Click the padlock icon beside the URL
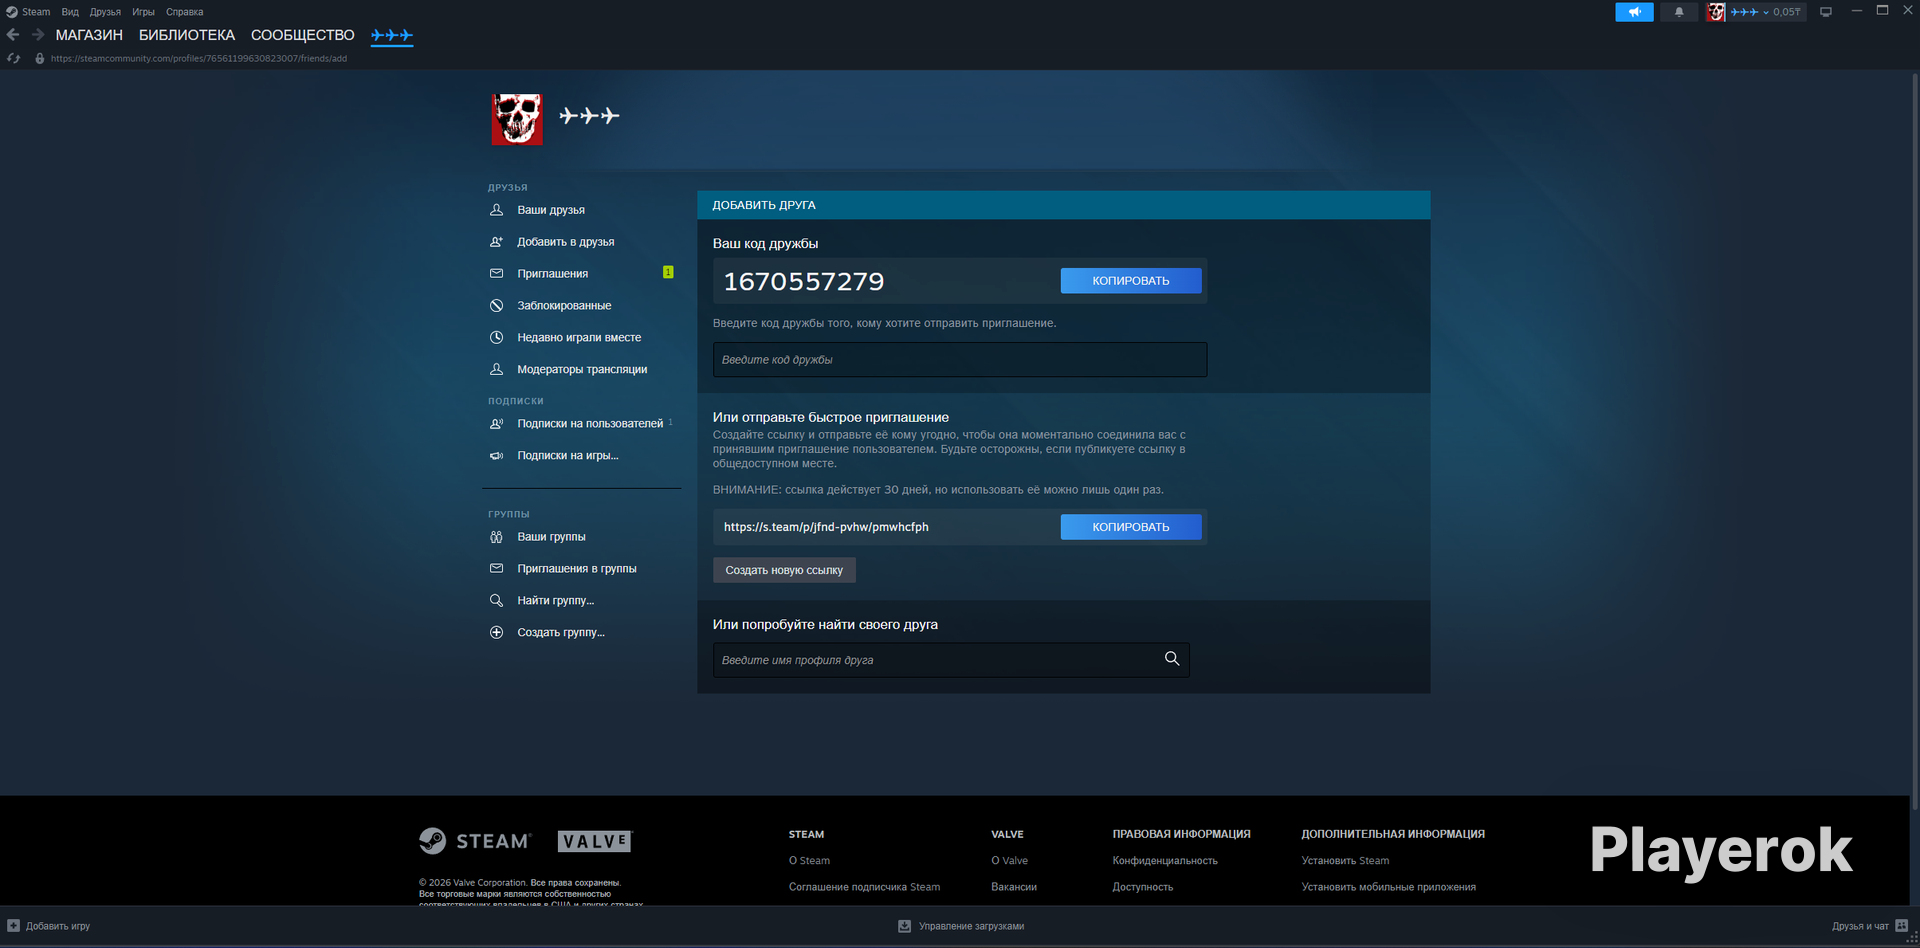1920x948 pixels. (x=40, y=58)
